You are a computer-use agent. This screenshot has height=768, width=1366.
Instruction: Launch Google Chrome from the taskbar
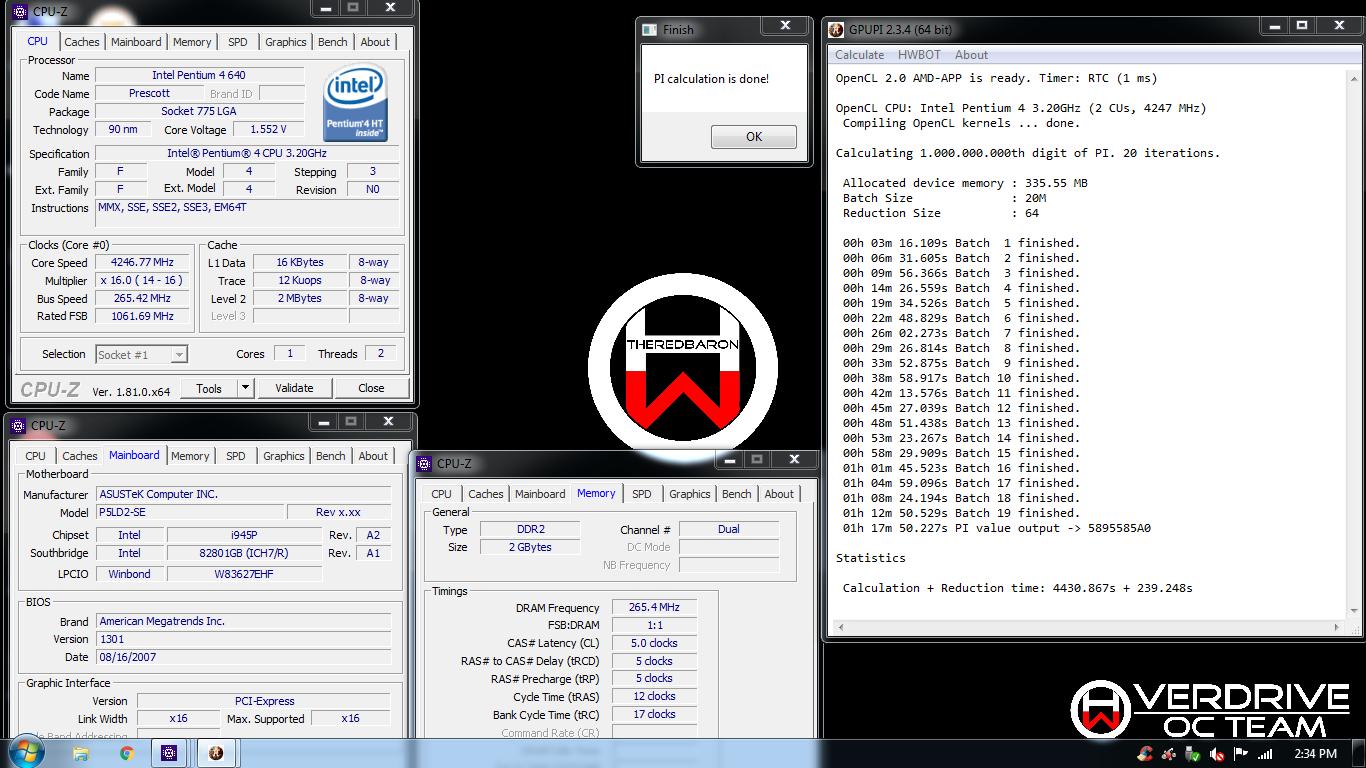(x=126, y=753)
